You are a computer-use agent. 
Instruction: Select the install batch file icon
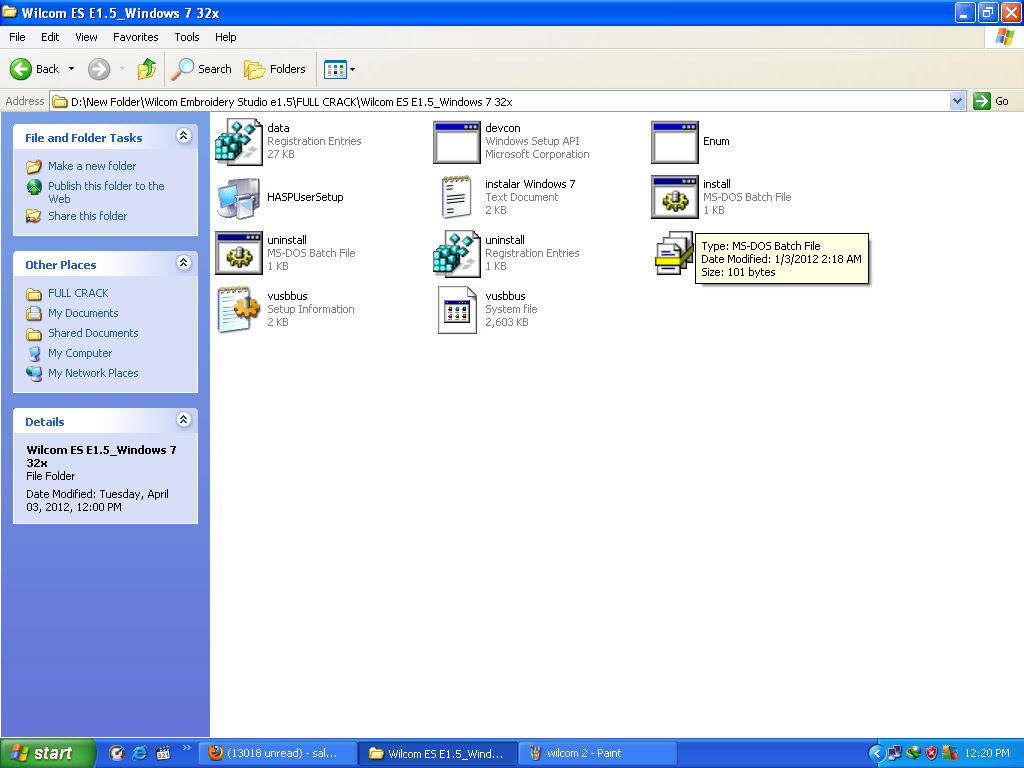point(675,197)
